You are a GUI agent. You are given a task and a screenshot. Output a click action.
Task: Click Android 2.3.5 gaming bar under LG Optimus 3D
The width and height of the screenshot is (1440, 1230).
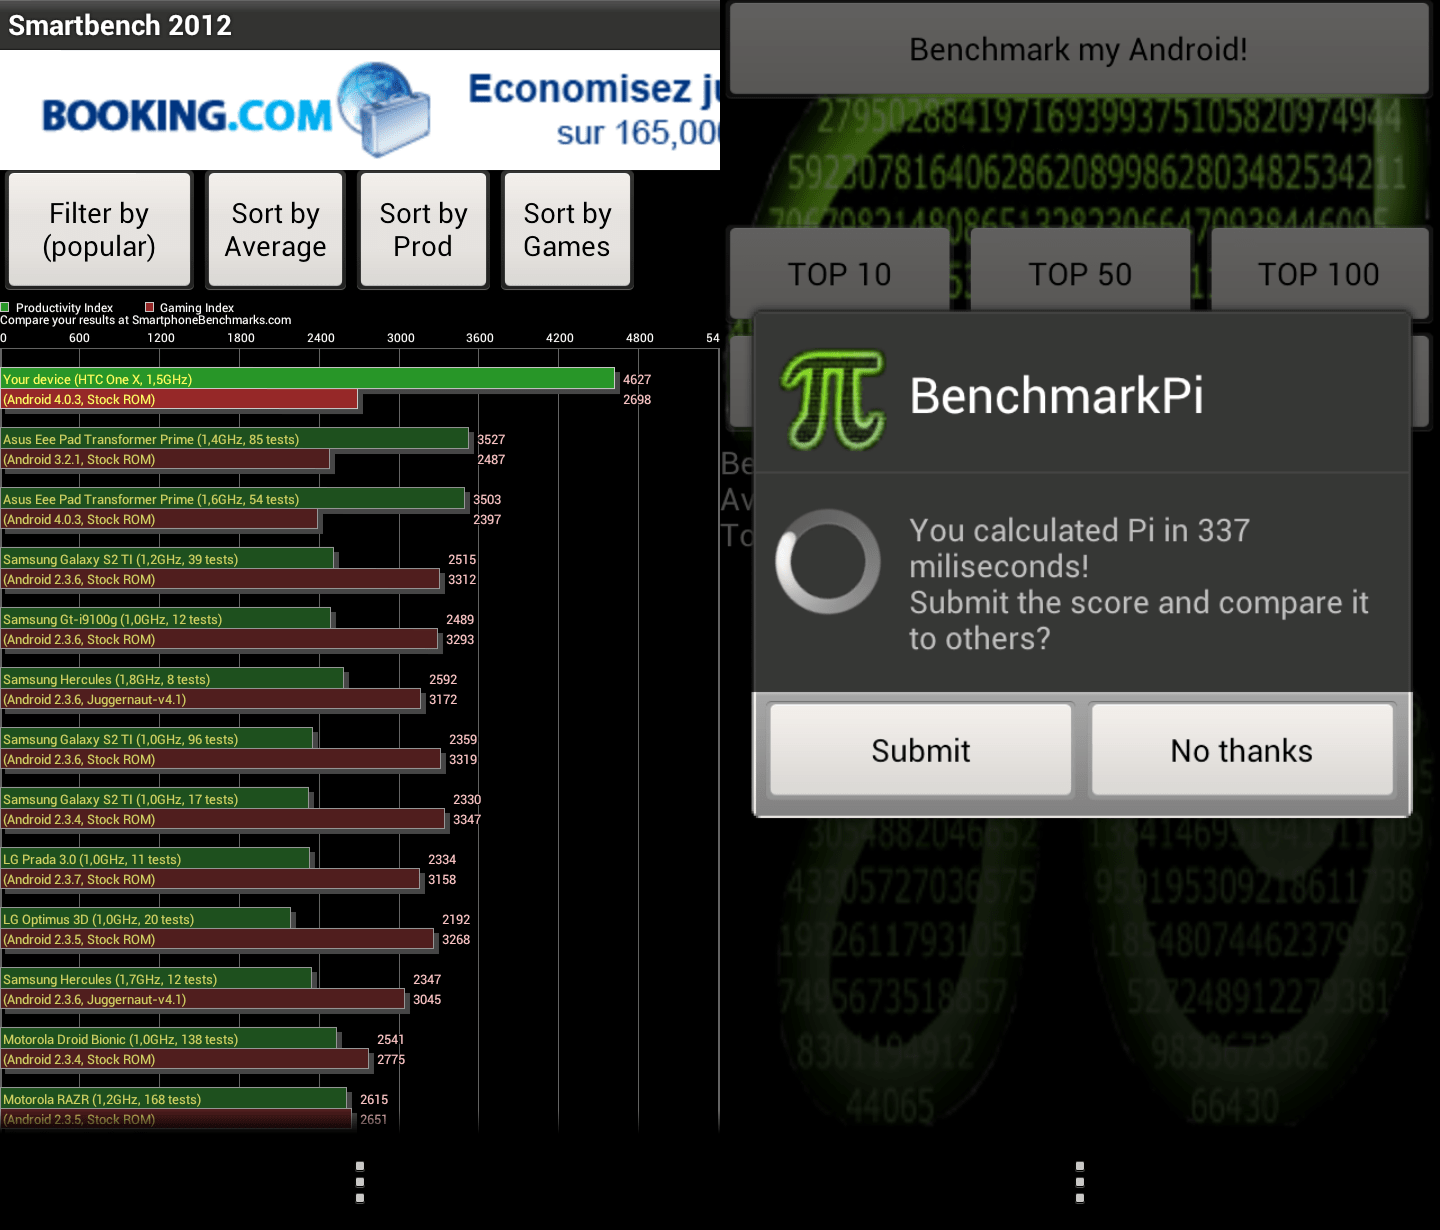pos(218,939)
